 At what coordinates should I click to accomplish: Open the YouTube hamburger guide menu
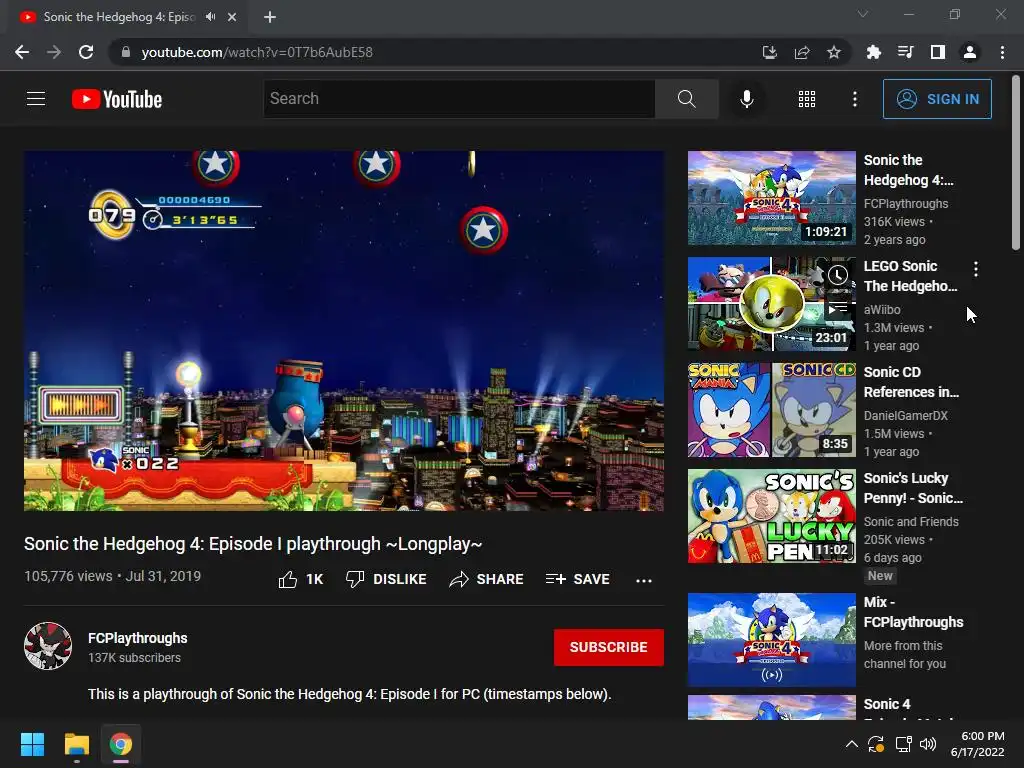coord(36,99)
